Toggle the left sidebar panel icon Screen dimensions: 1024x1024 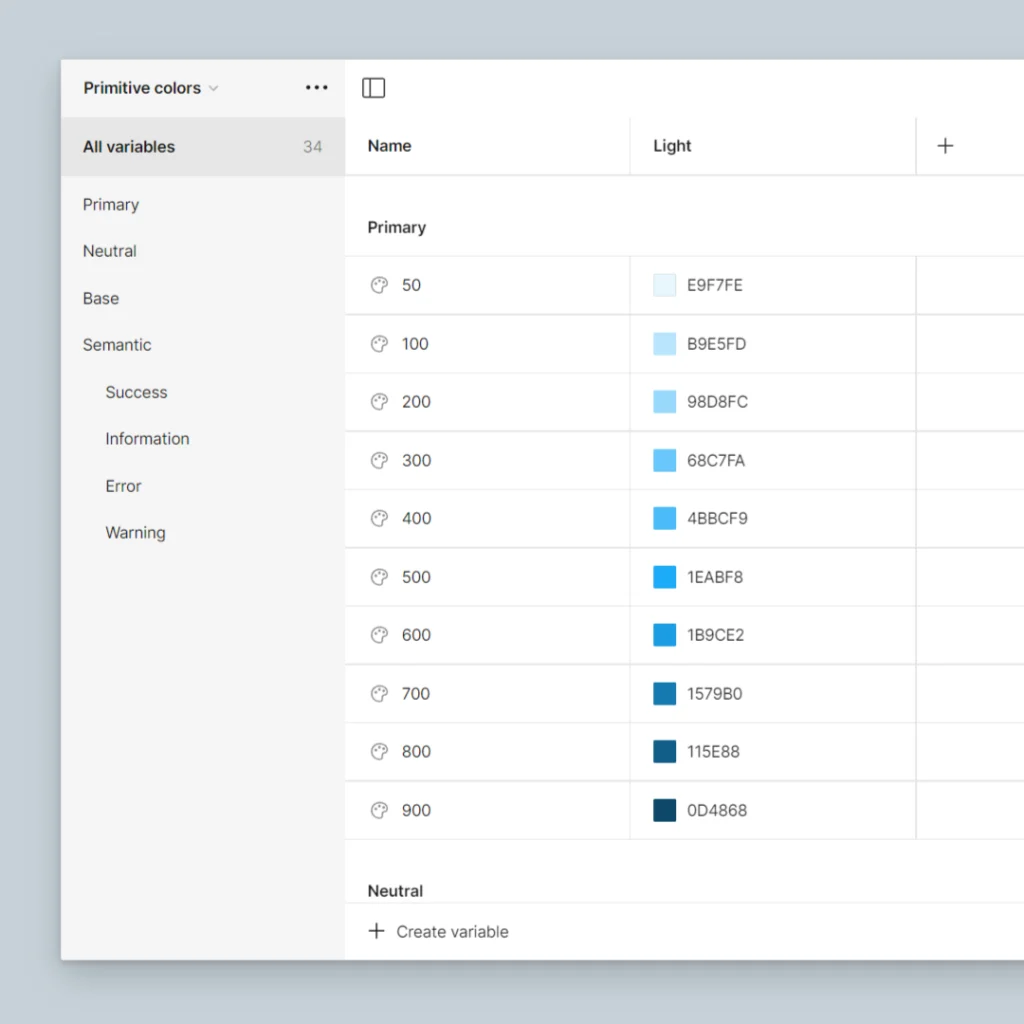[373, 87]
